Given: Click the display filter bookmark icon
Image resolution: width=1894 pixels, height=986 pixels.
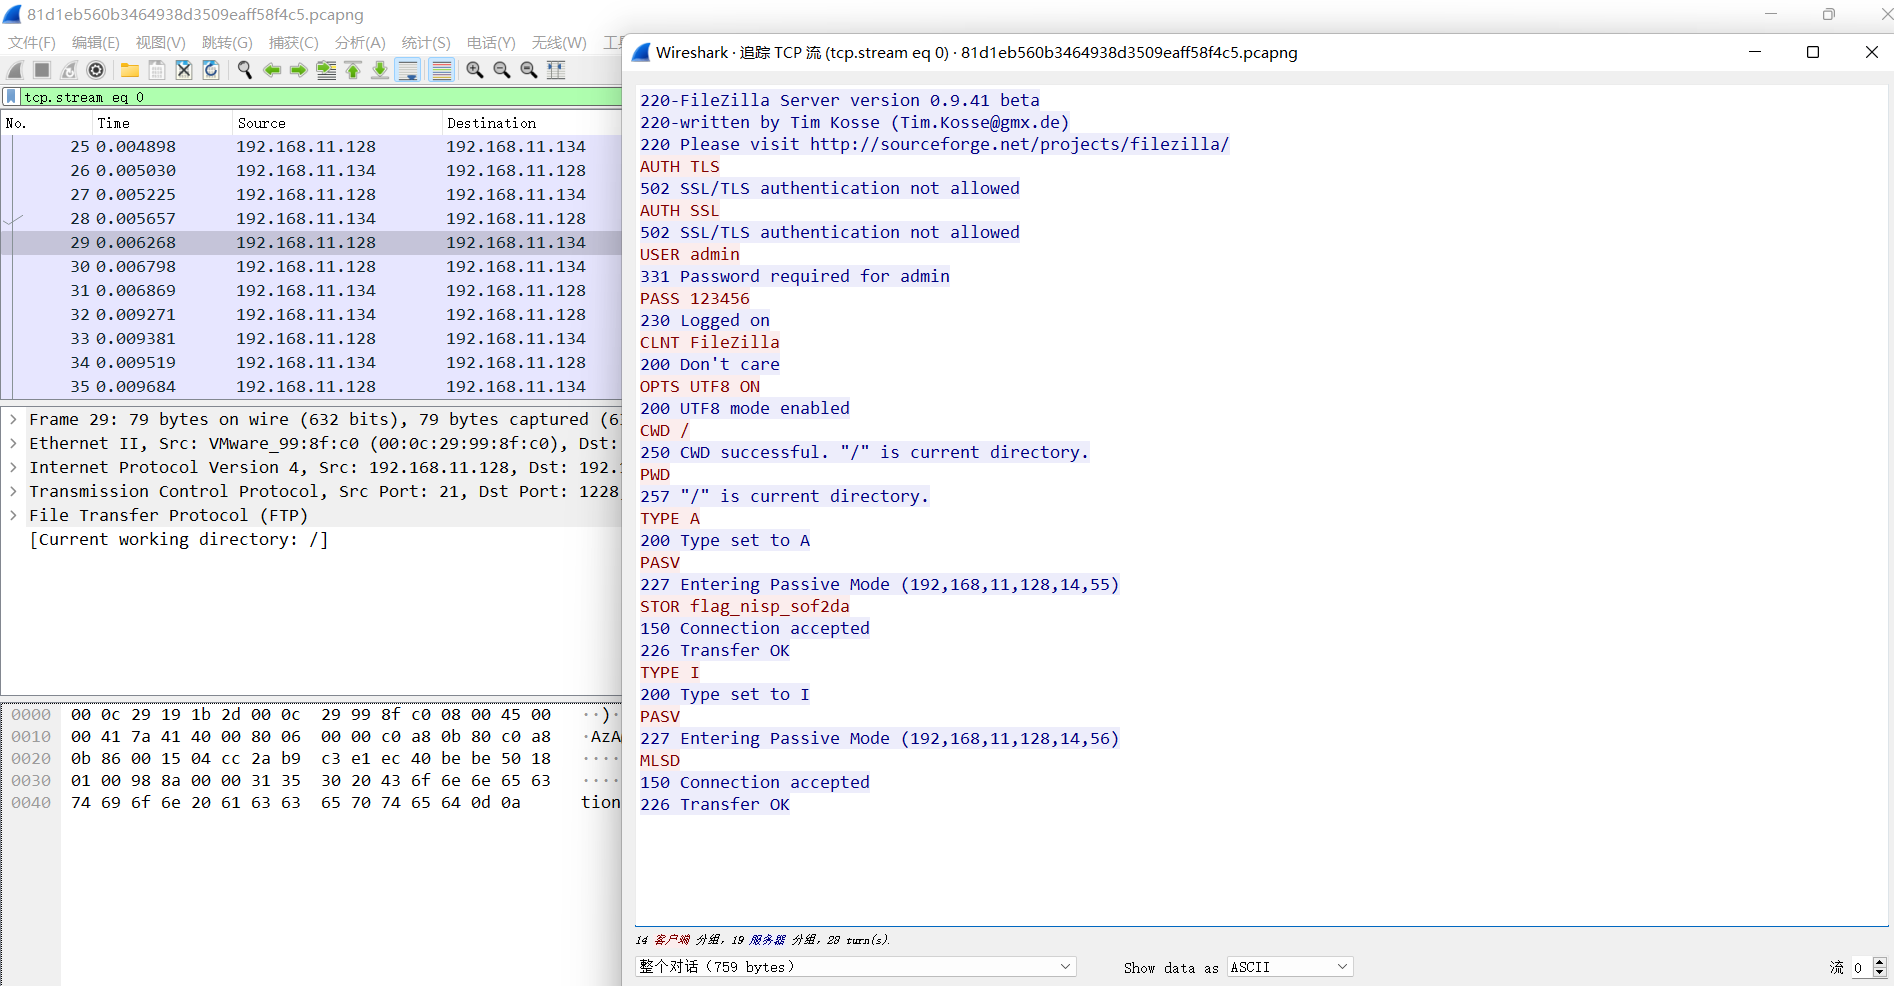Looking at the screenshot, I should tap(11, 97).
